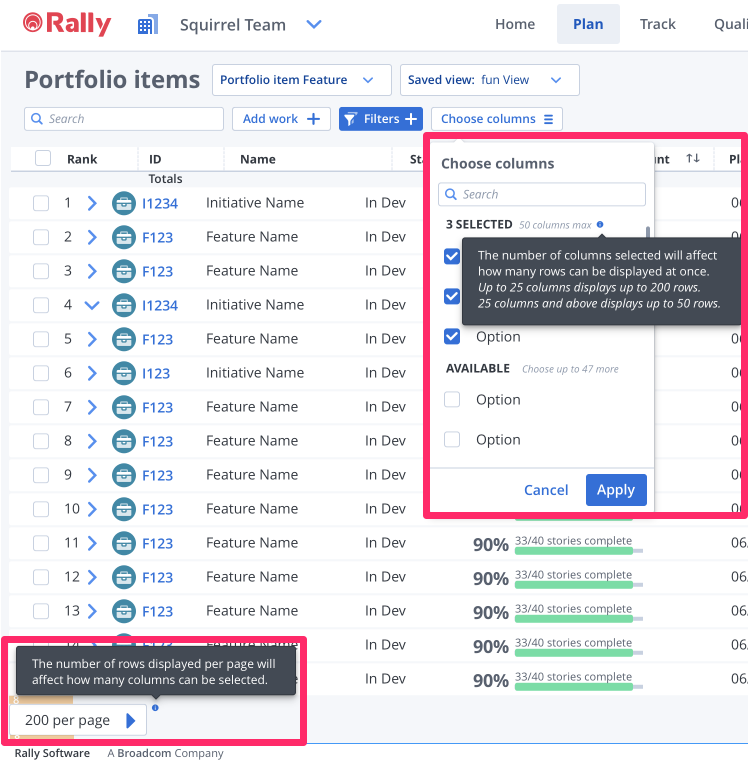The width and height of the screenshot is (748, 760).
Task: Cancel the column chooser
Action: click(546, 490)
